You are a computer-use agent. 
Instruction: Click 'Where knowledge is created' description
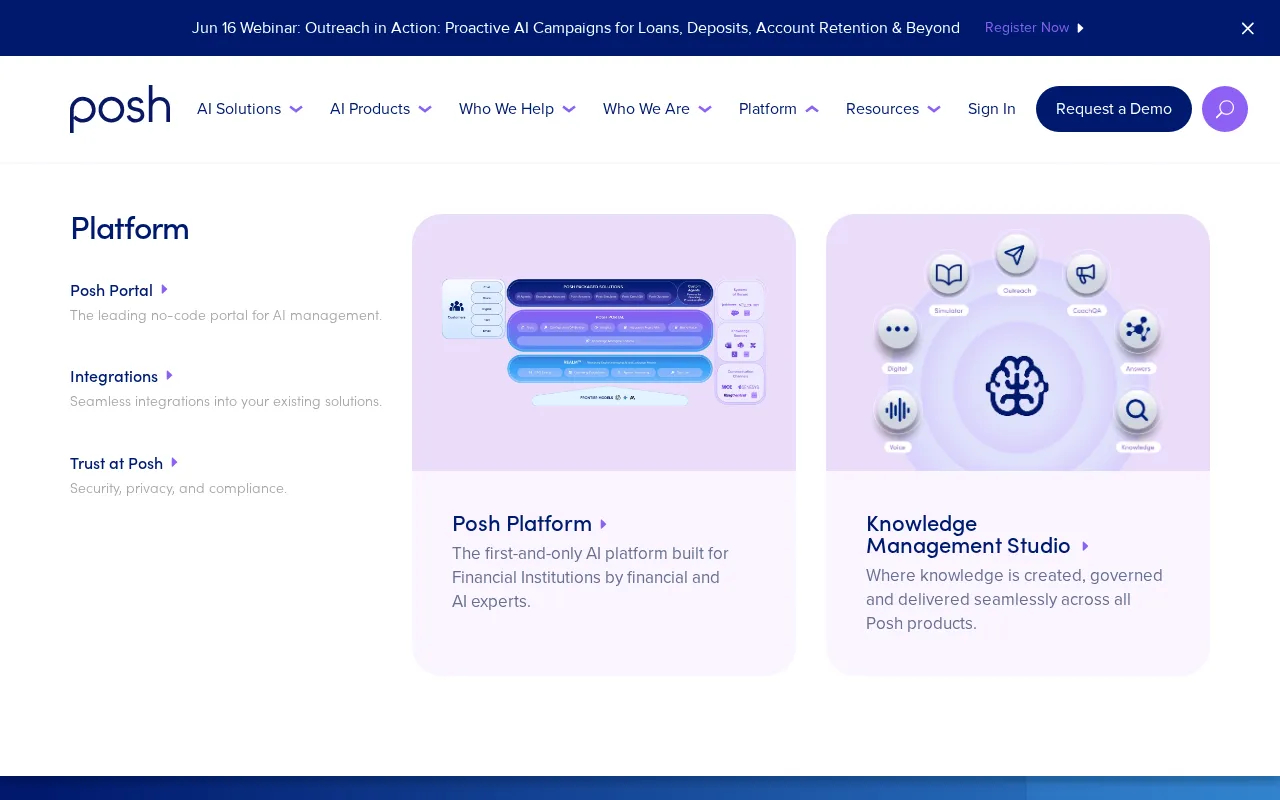[x=1014, y=599]
